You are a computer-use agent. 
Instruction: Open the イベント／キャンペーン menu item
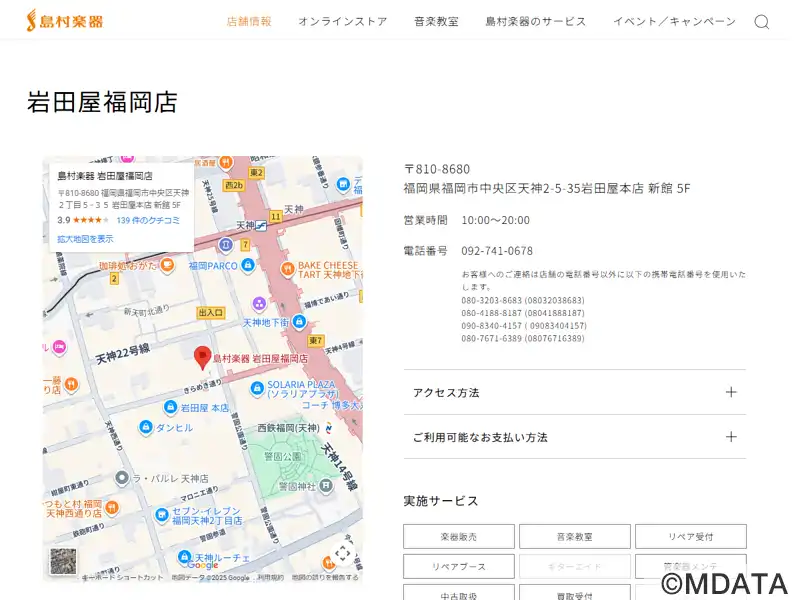click(673, 21)
